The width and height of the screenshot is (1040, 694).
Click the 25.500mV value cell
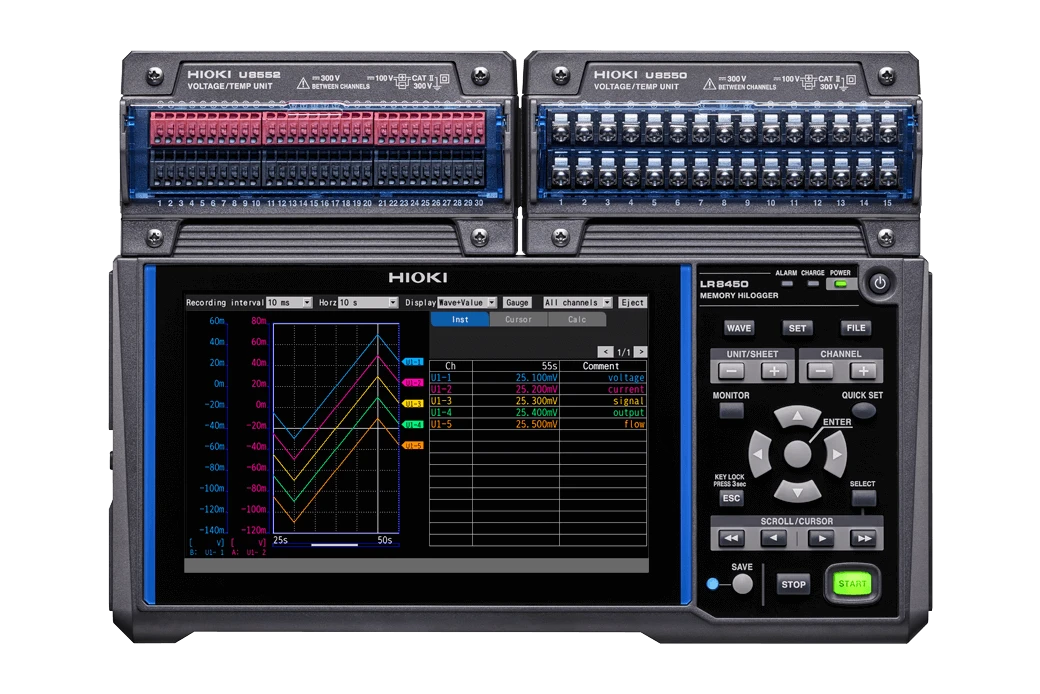pos(516,424)
